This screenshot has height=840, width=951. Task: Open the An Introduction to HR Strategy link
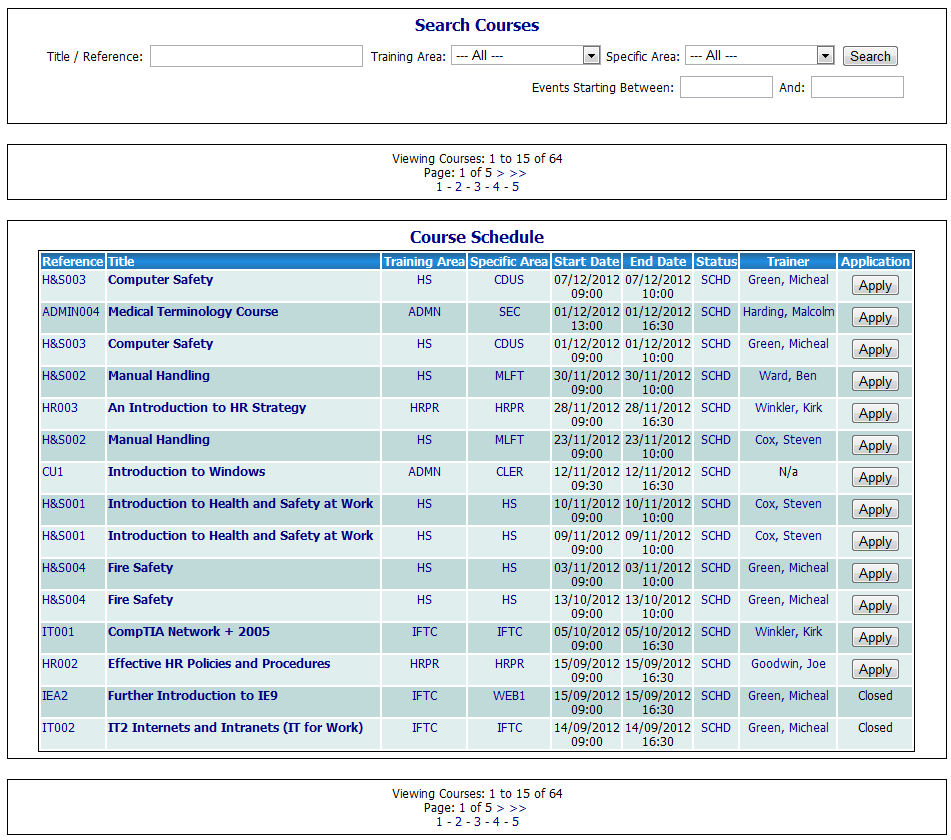[x=207, y=408]
